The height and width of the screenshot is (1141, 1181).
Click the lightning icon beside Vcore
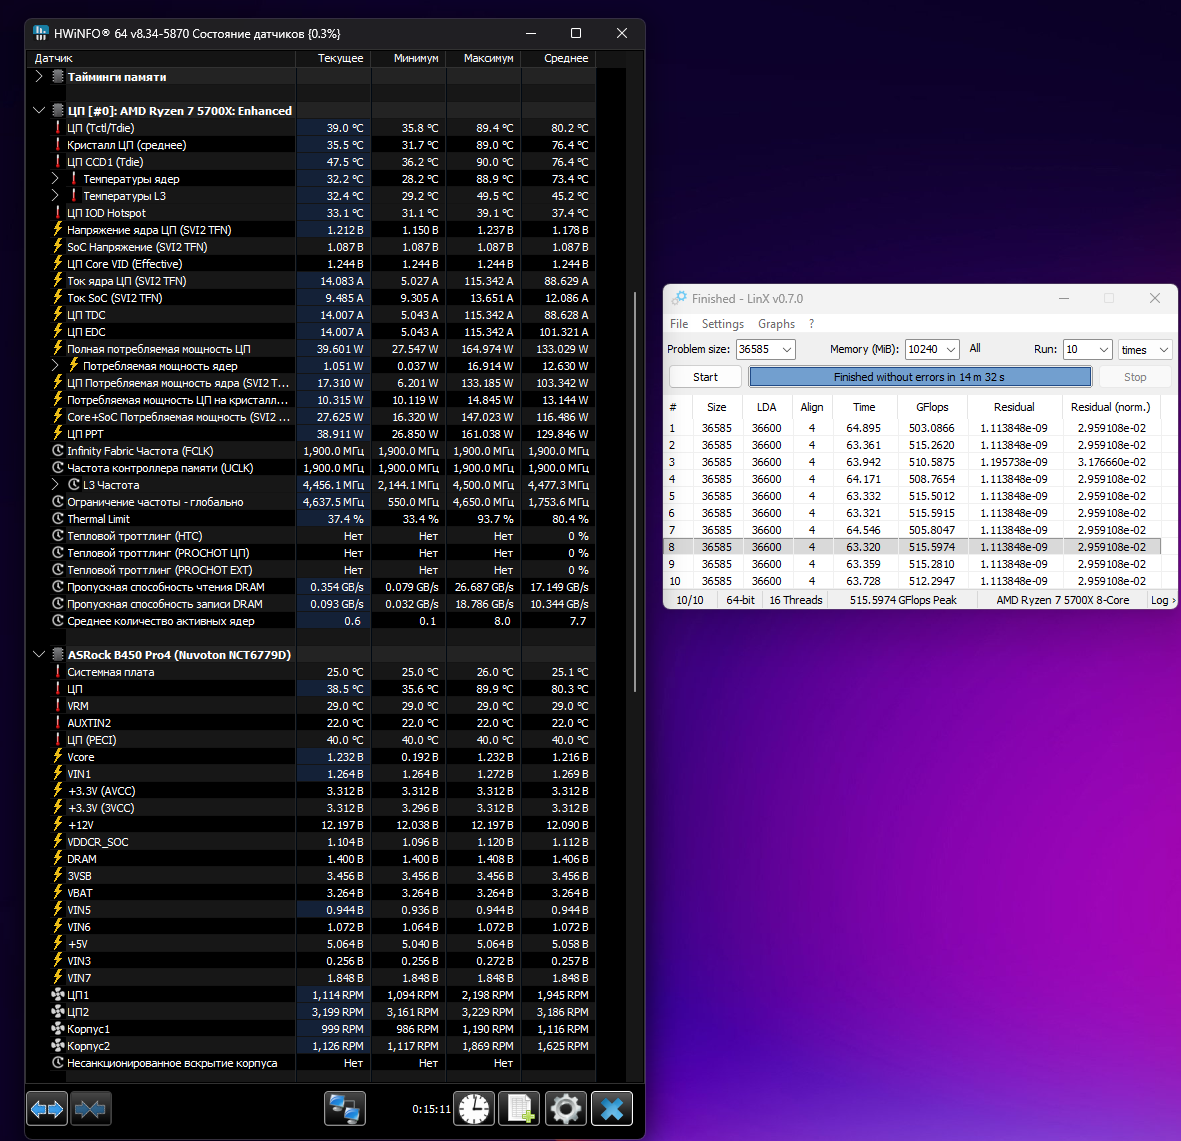click(58, 756)
